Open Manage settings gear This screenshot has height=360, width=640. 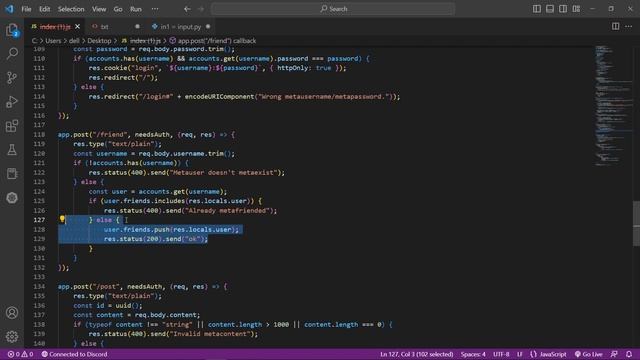(12, 337)
